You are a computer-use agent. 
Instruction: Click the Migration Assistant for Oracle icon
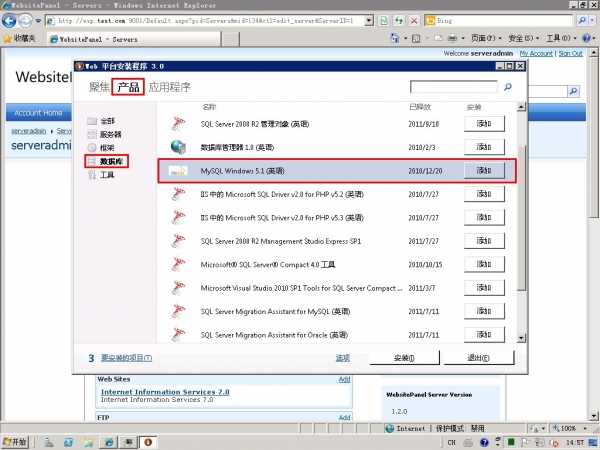(x=178, y=334)
